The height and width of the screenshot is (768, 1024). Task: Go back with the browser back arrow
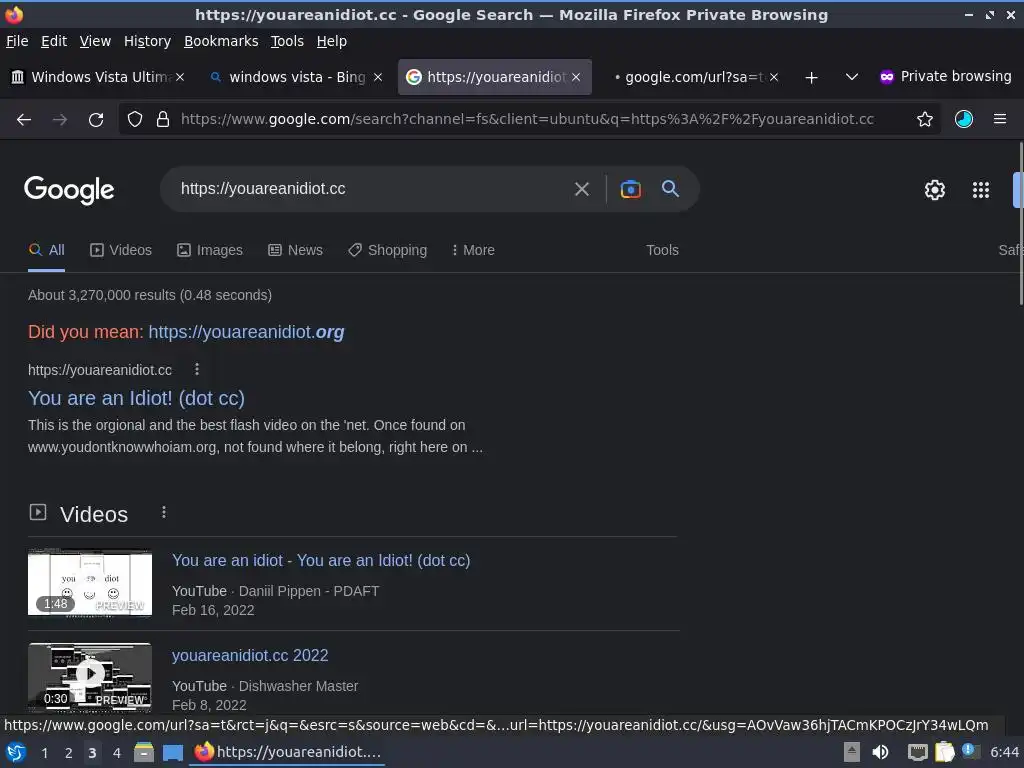(24, 120)
